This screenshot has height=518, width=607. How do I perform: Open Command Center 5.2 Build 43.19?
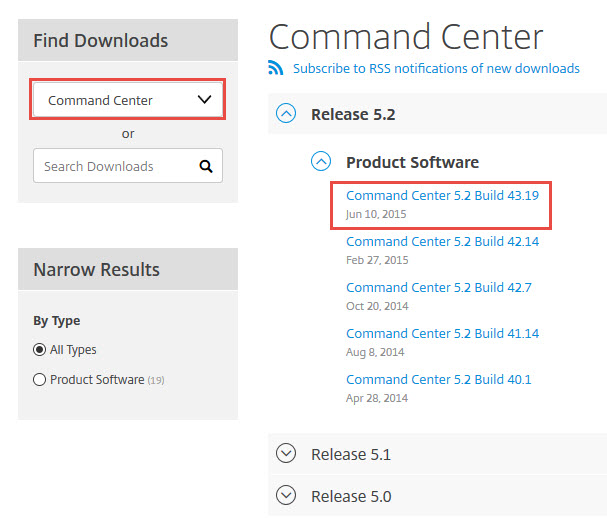[x=442, y=196]
